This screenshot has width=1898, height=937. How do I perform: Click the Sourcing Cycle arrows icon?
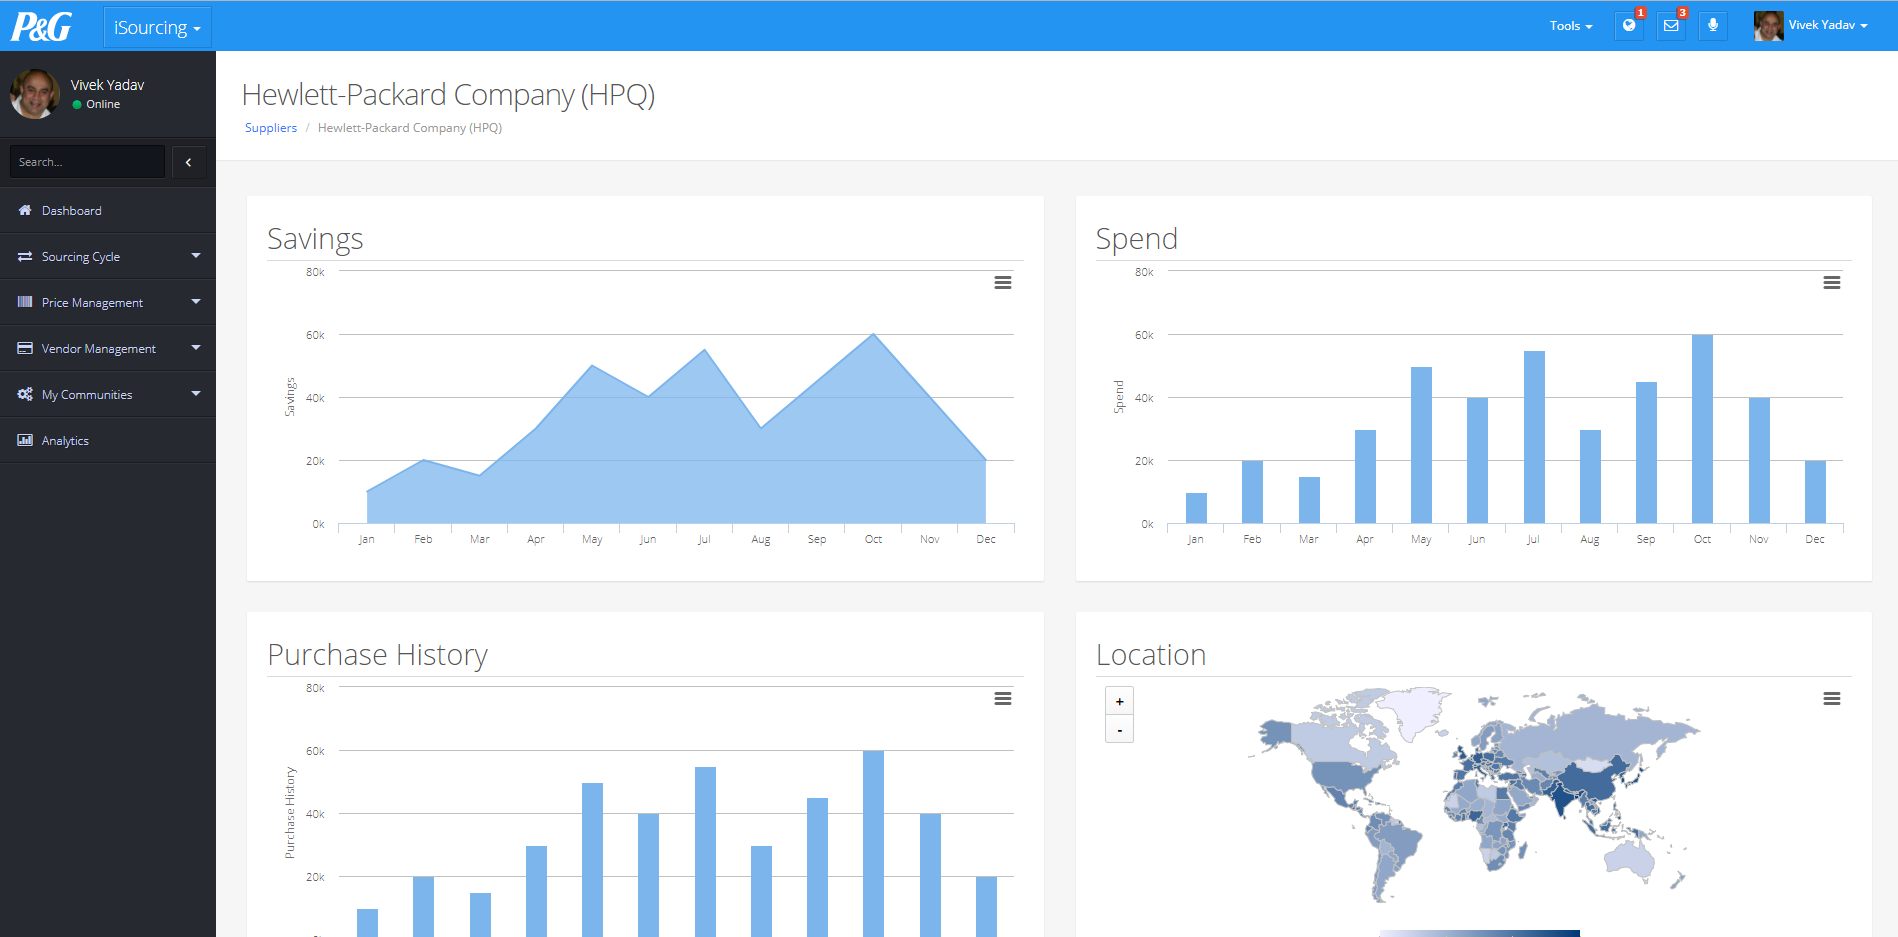pos(25,257)
